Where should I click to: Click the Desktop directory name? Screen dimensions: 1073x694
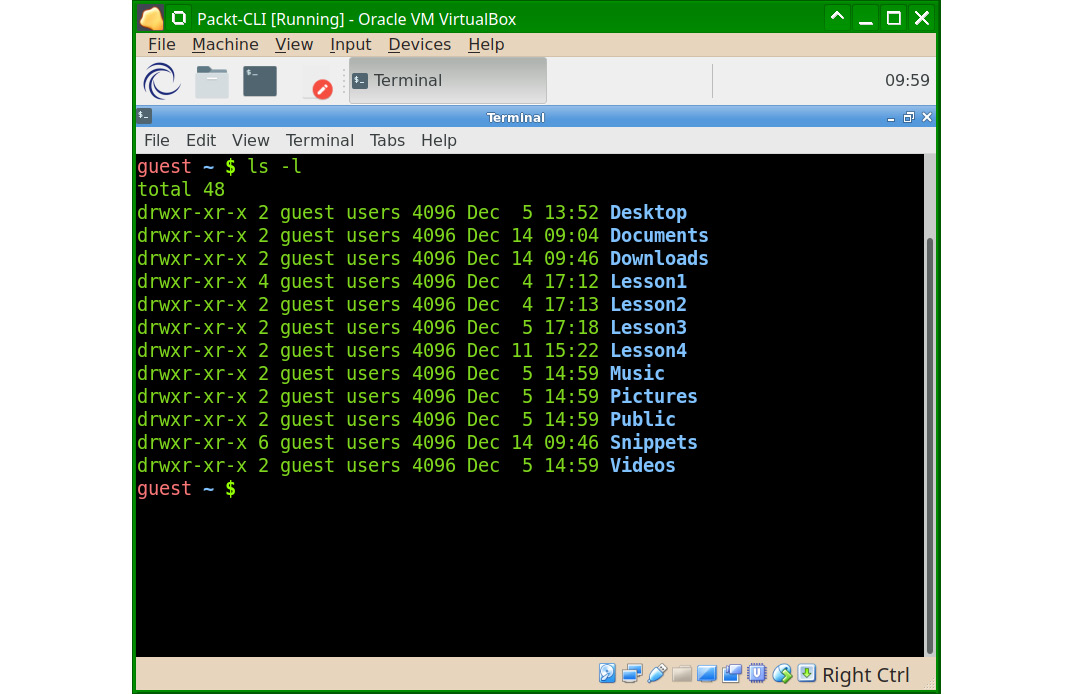point(648,212)
